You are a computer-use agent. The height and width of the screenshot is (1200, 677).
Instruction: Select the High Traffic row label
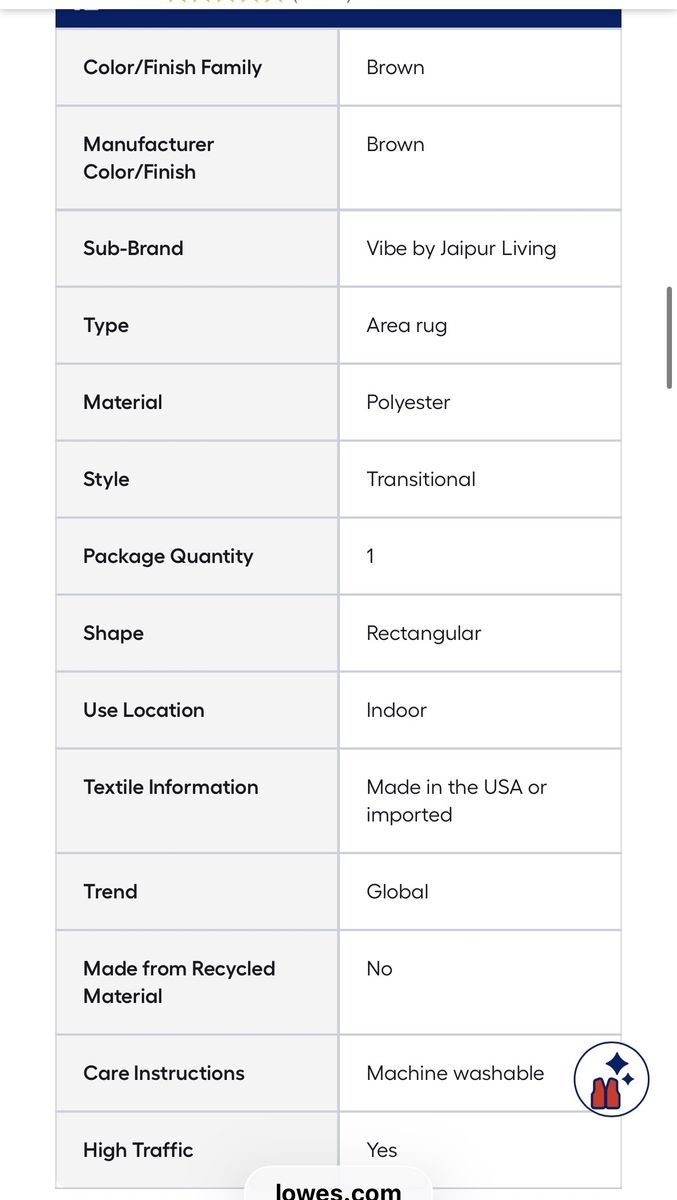coord(138,1150)
